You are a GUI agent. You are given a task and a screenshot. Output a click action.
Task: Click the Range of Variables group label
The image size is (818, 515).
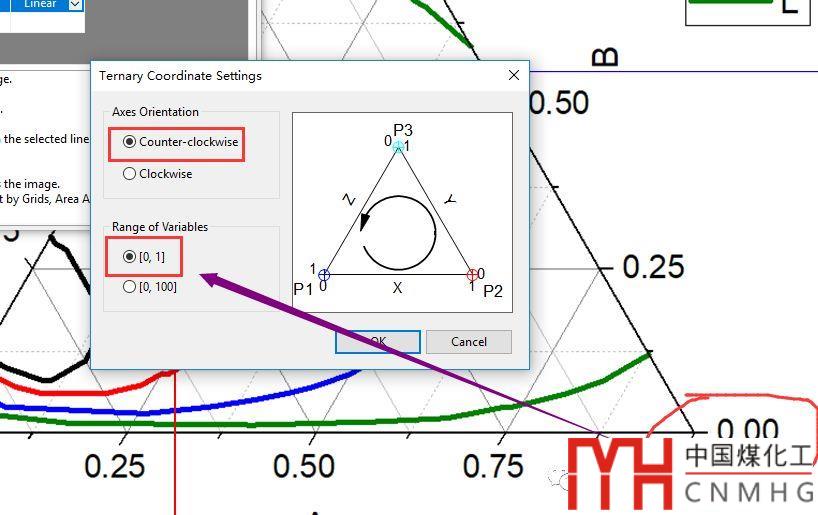tap(160, 227)
